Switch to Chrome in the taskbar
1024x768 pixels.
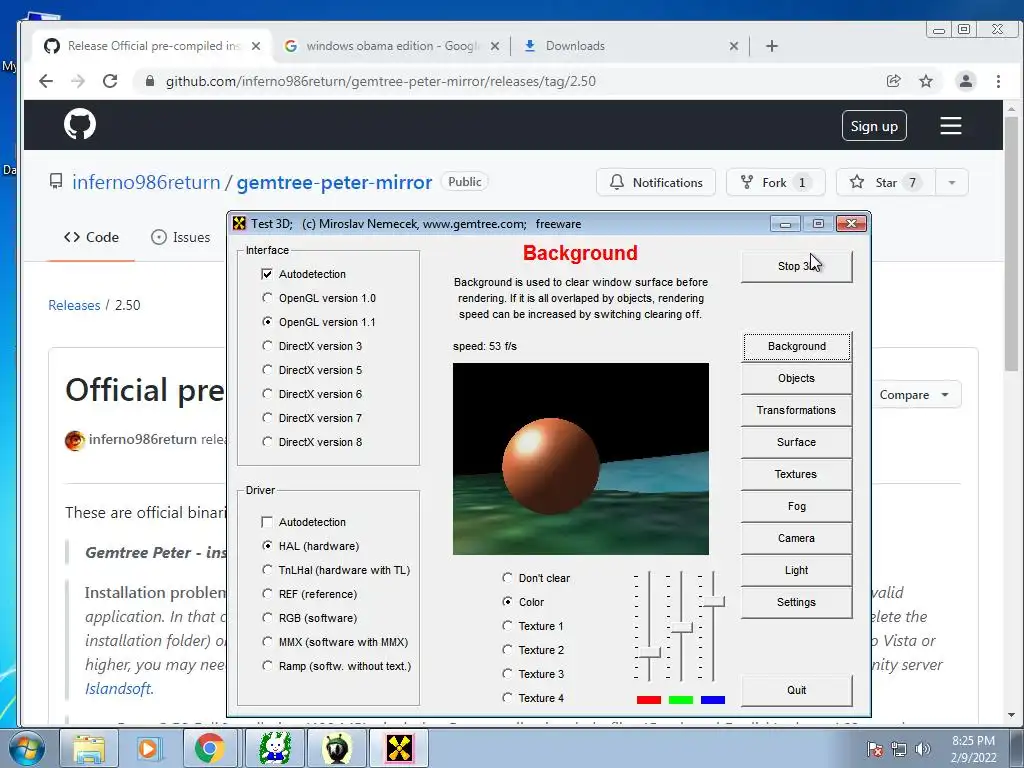click(209, 748)
